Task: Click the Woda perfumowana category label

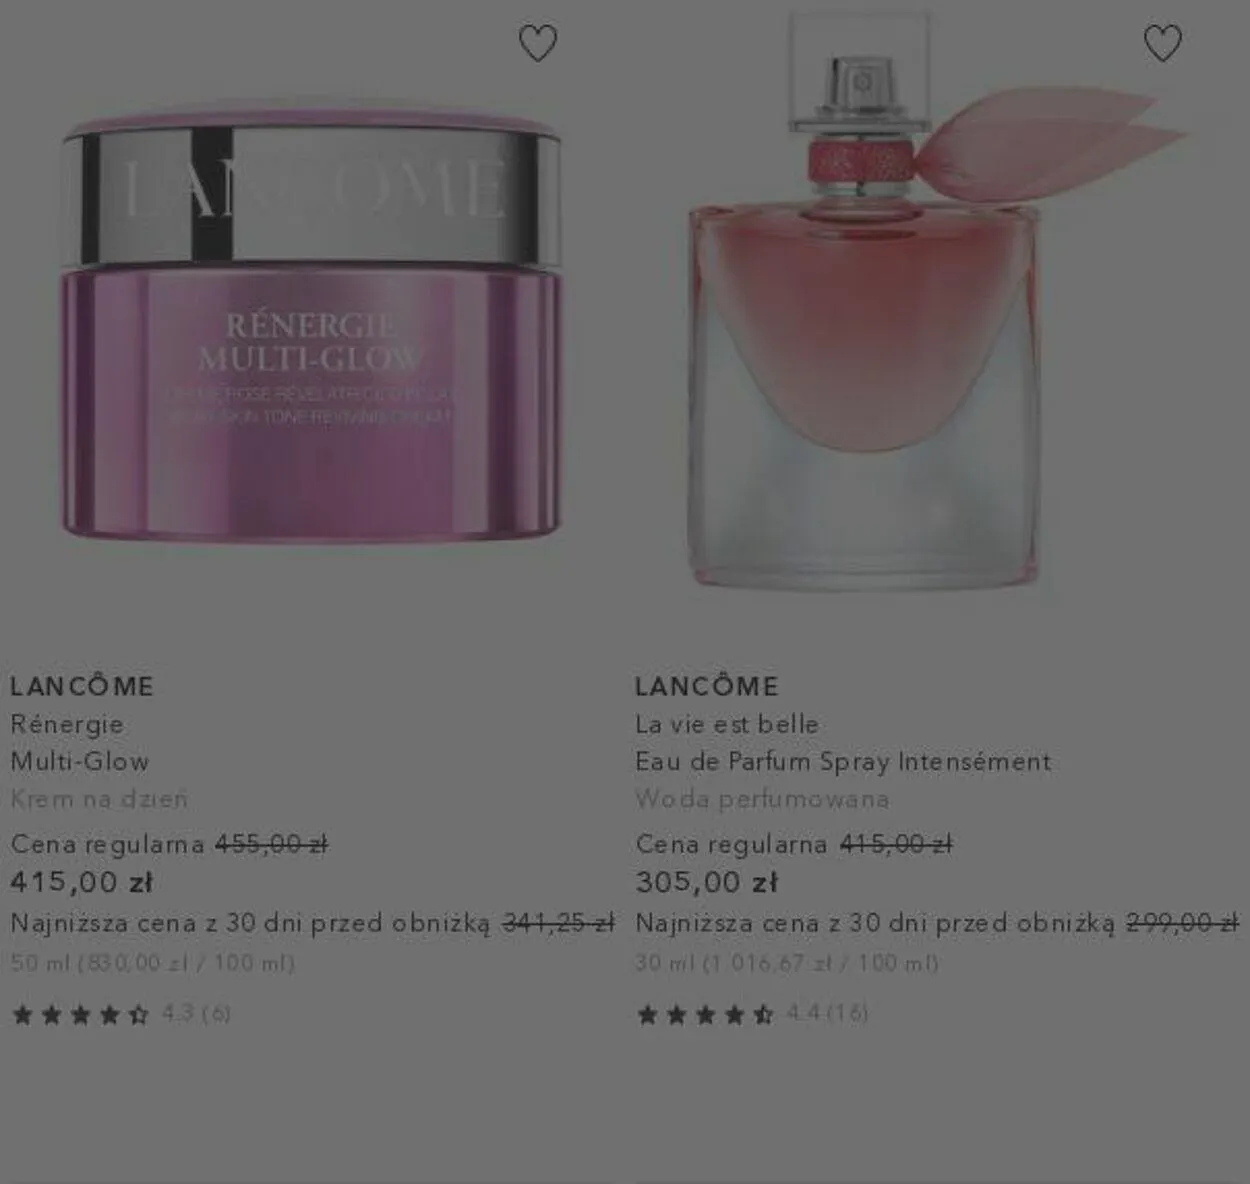Action: click(762, 799)
